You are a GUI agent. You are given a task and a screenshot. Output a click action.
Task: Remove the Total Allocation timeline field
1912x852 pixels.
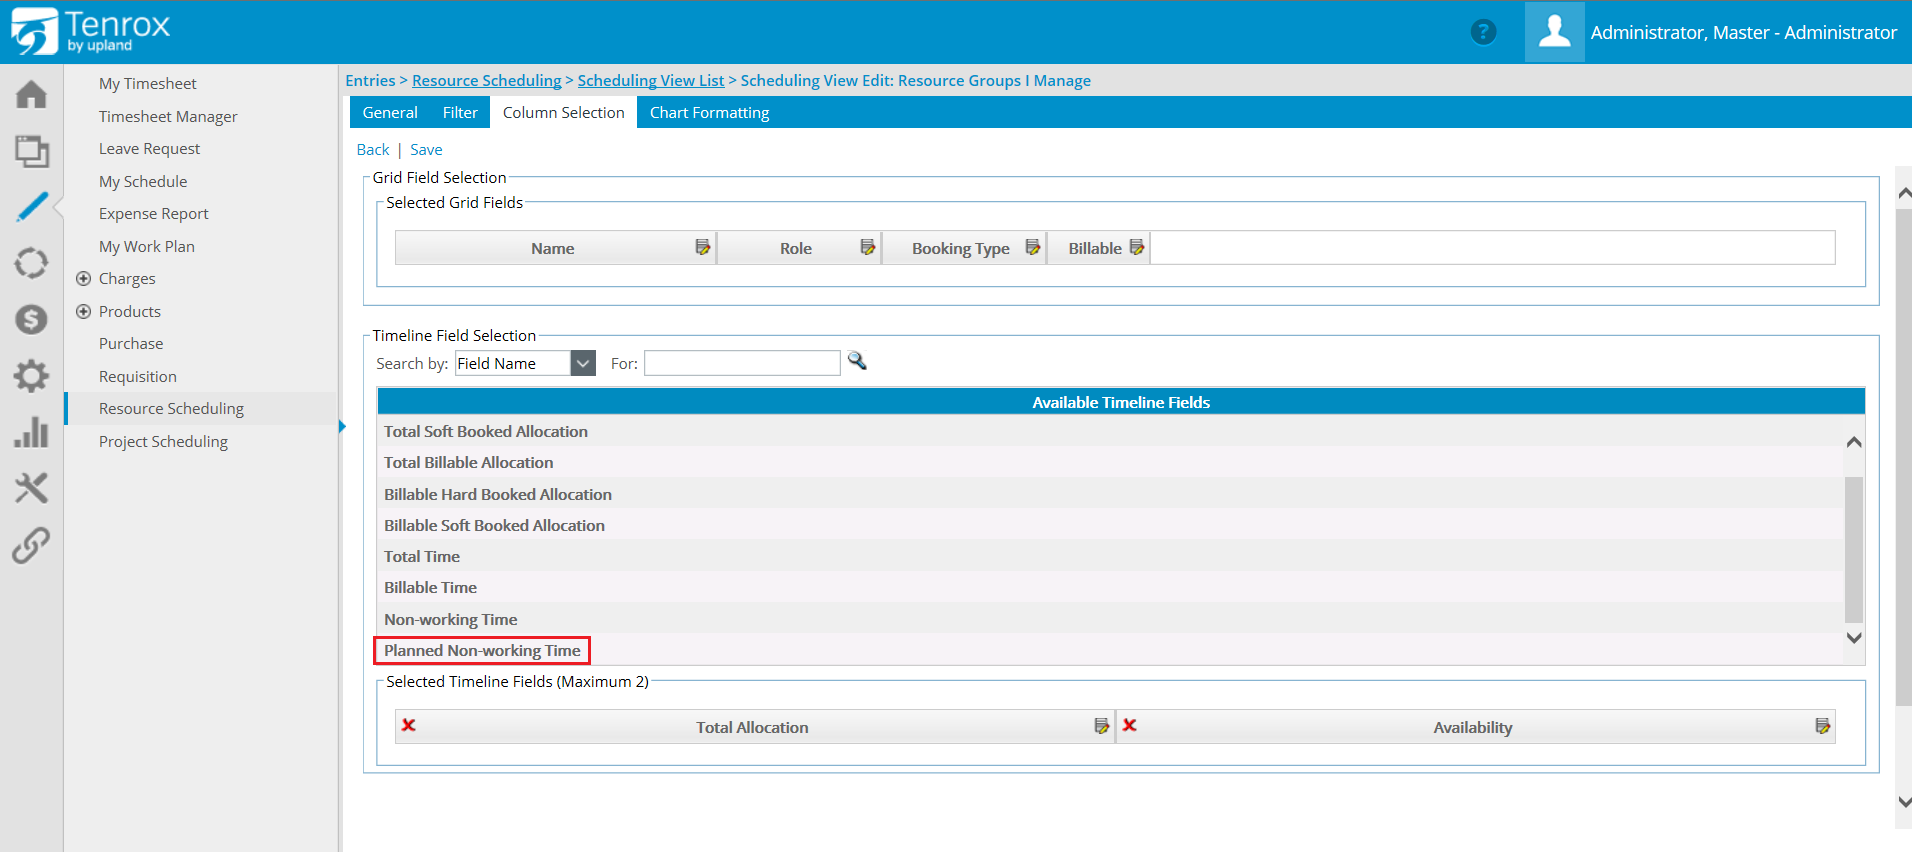[408, 725]
